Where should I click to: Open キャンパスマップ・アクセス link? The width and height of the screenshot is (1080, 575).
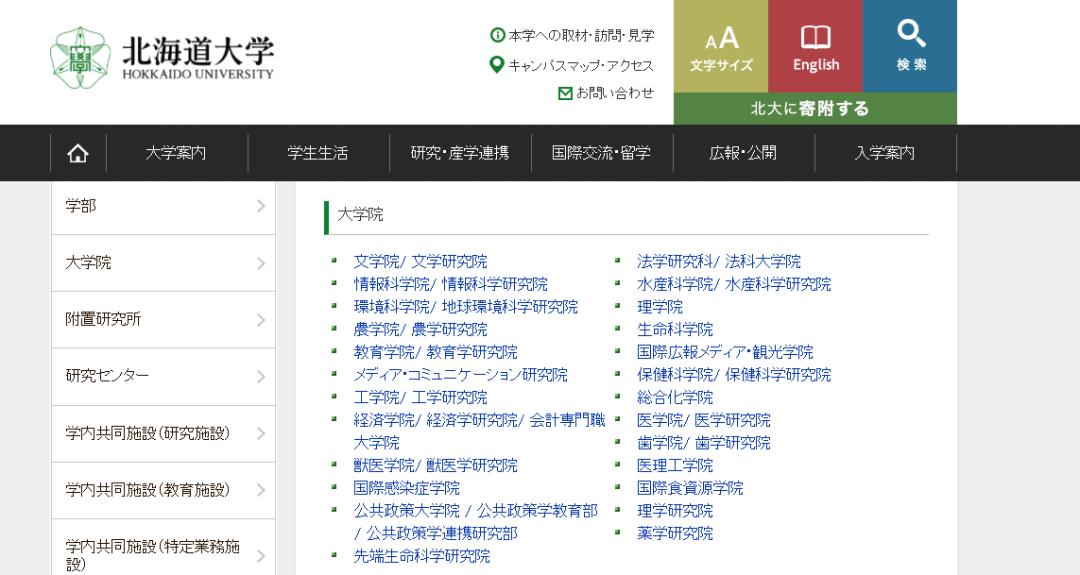click(581, 65)
